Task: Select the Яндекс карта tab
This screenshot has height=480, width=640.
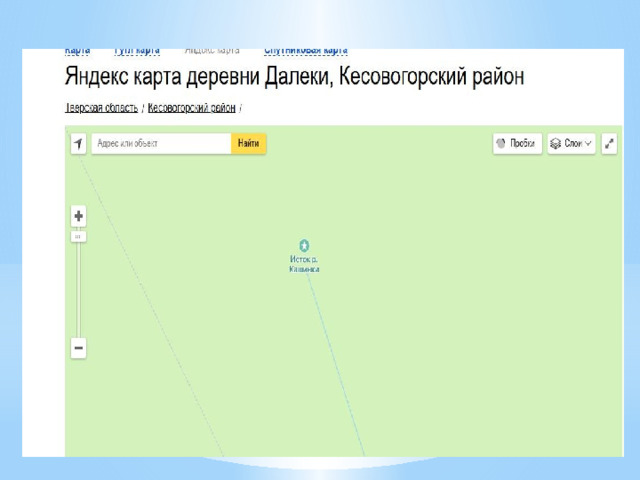Action: click(x=212, y=51)
